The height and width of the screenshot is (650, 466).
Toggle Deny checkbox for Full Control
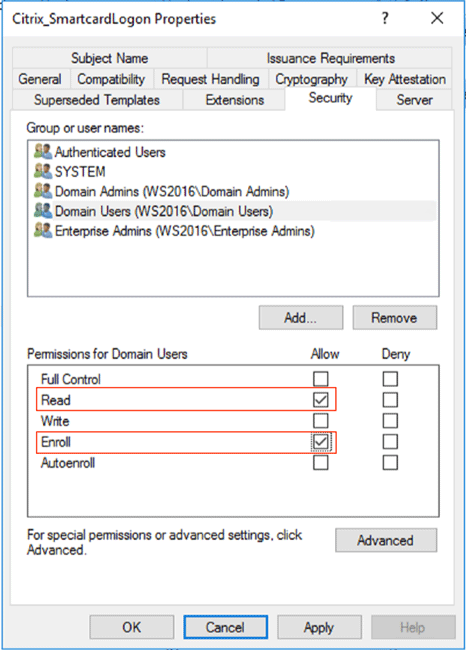(x=390, y=379)
